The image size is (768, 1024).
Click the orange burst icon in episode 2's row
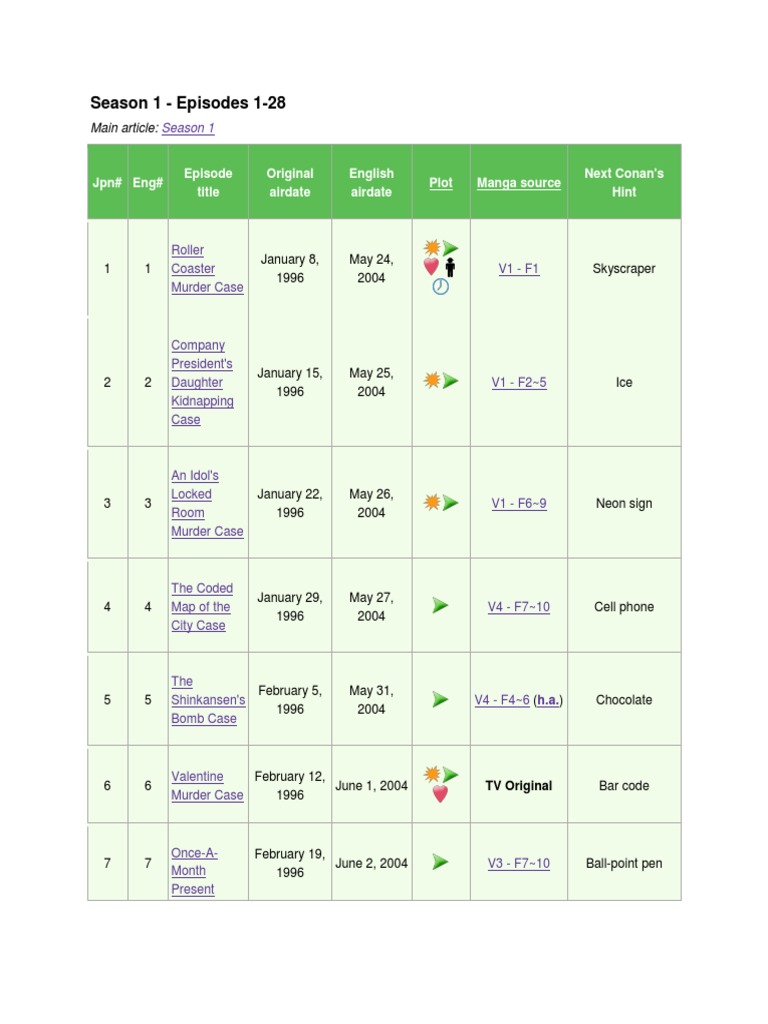click(x=432, y=380)
